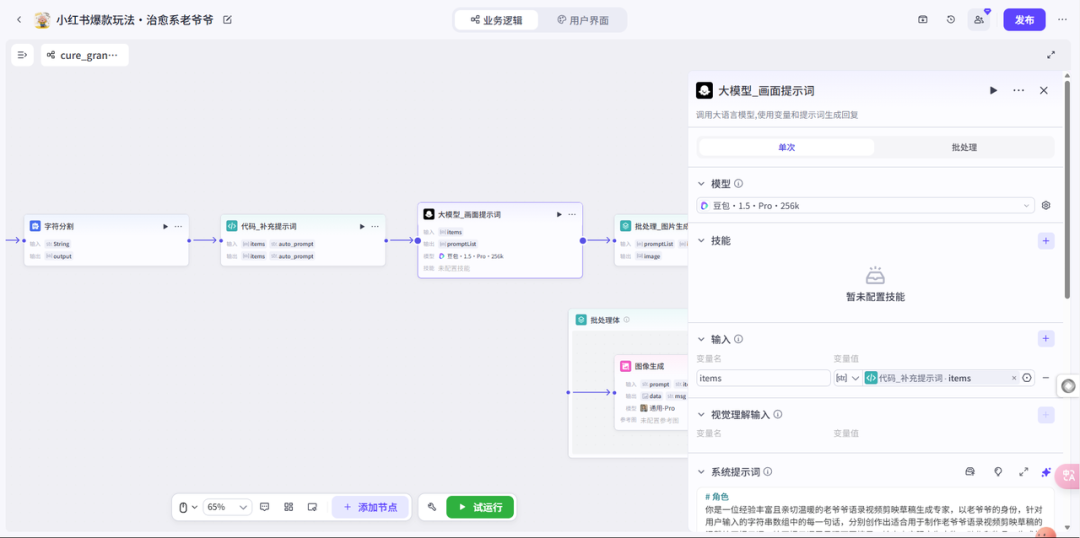Open more options on 字符分割 node
The width and height of the screenshot is (1080, 538).
[x=178, y=226]
